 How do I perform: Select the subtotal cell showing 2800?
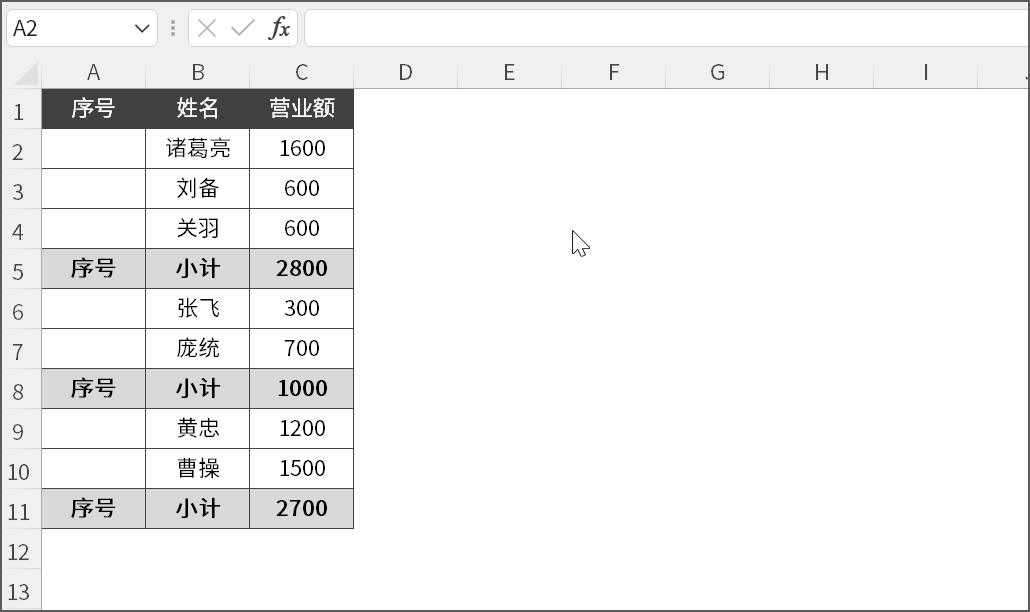coord(301,268)
